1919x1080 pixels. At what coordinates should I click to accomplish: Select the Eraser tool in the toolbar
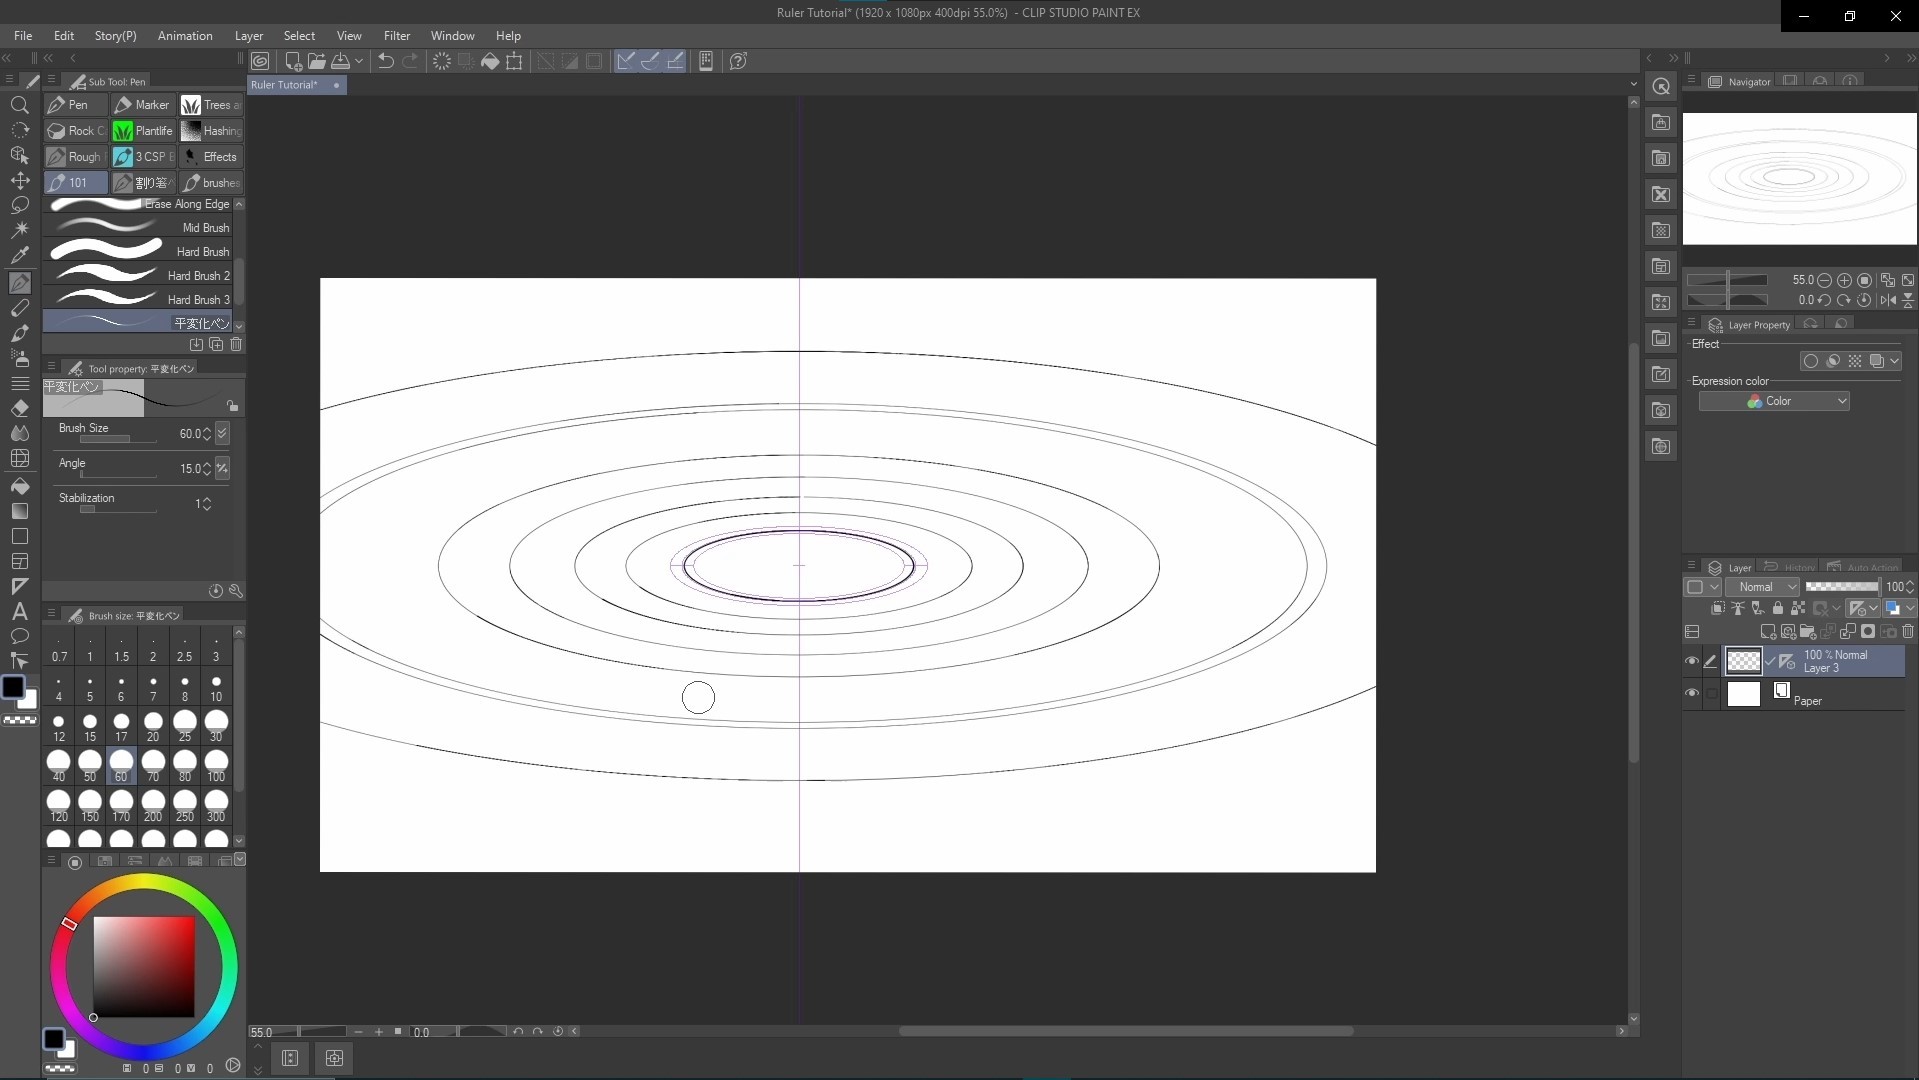click(x=20, y=408)
